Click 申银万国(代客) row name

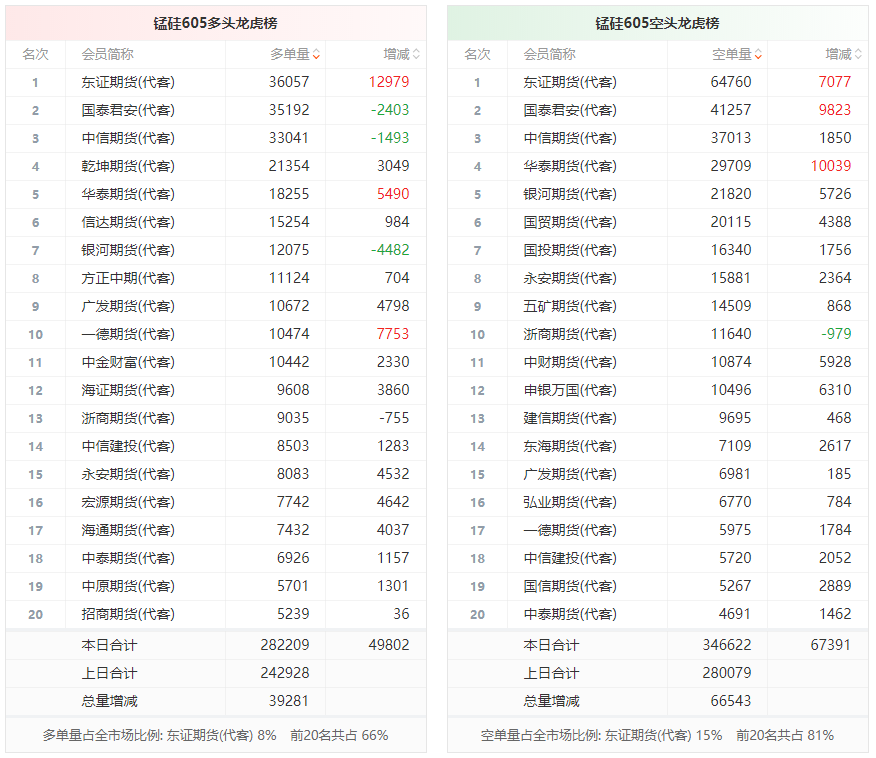(x=570, y=390)
